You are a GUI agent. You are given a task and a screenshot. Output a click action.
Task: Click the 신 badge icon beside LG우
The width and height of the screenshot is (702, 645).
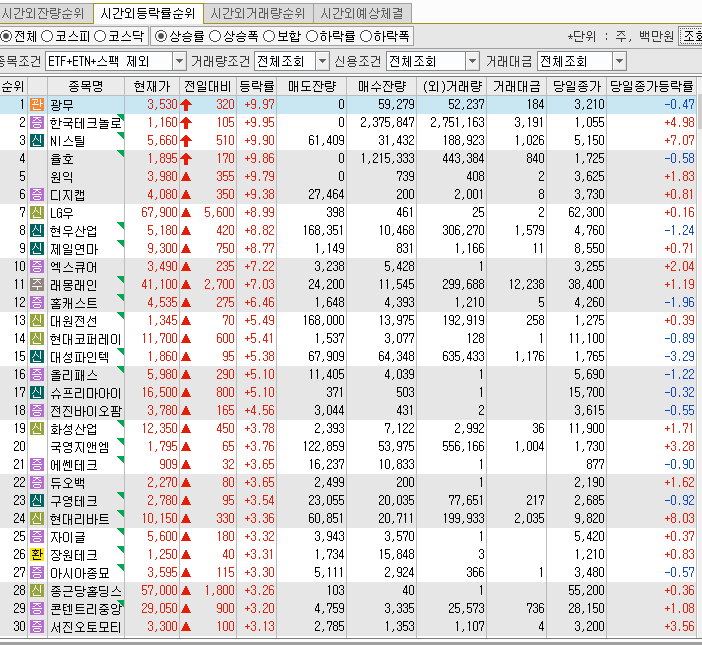tap(37, 213)
